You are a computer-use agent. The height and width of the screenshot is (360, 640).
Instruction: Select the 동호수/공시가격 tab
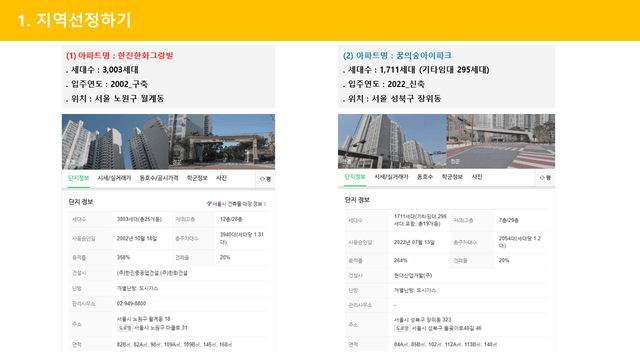(x=159, y=178)
